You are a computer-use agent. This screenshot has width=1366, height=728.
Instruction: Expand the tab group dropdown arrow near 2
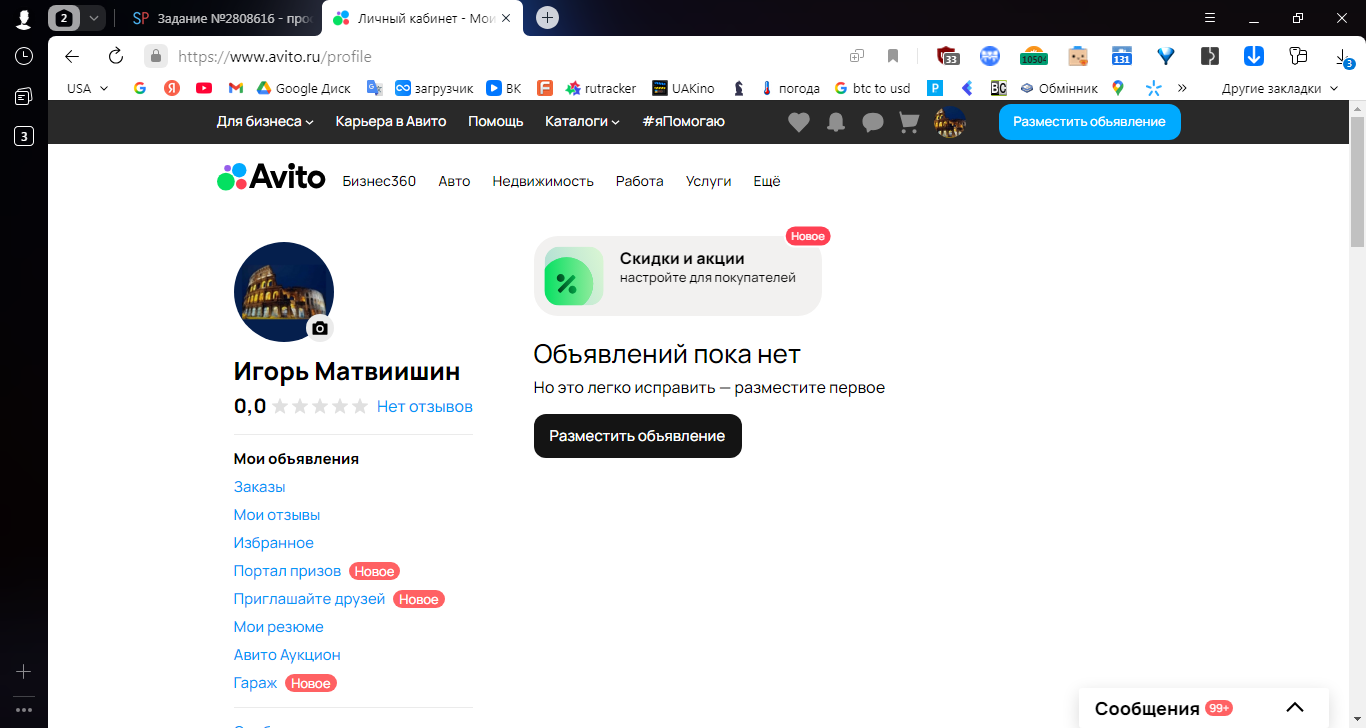coord(93,17)
